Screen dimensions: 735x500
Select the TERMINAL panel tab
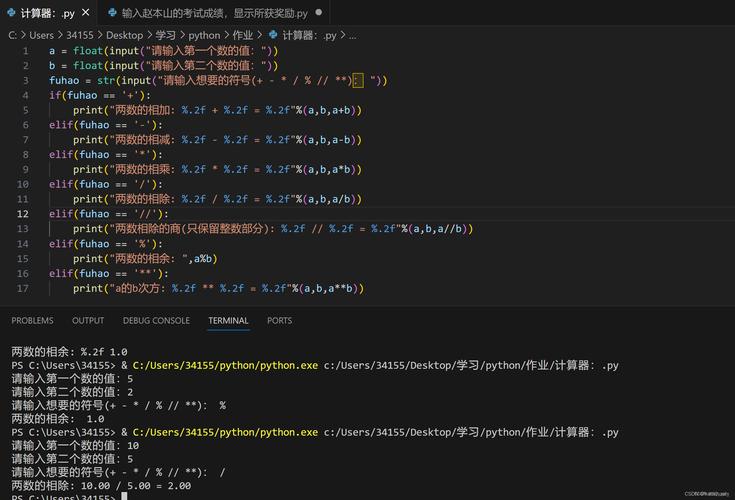pyautogui.click(x=228, y=321)
